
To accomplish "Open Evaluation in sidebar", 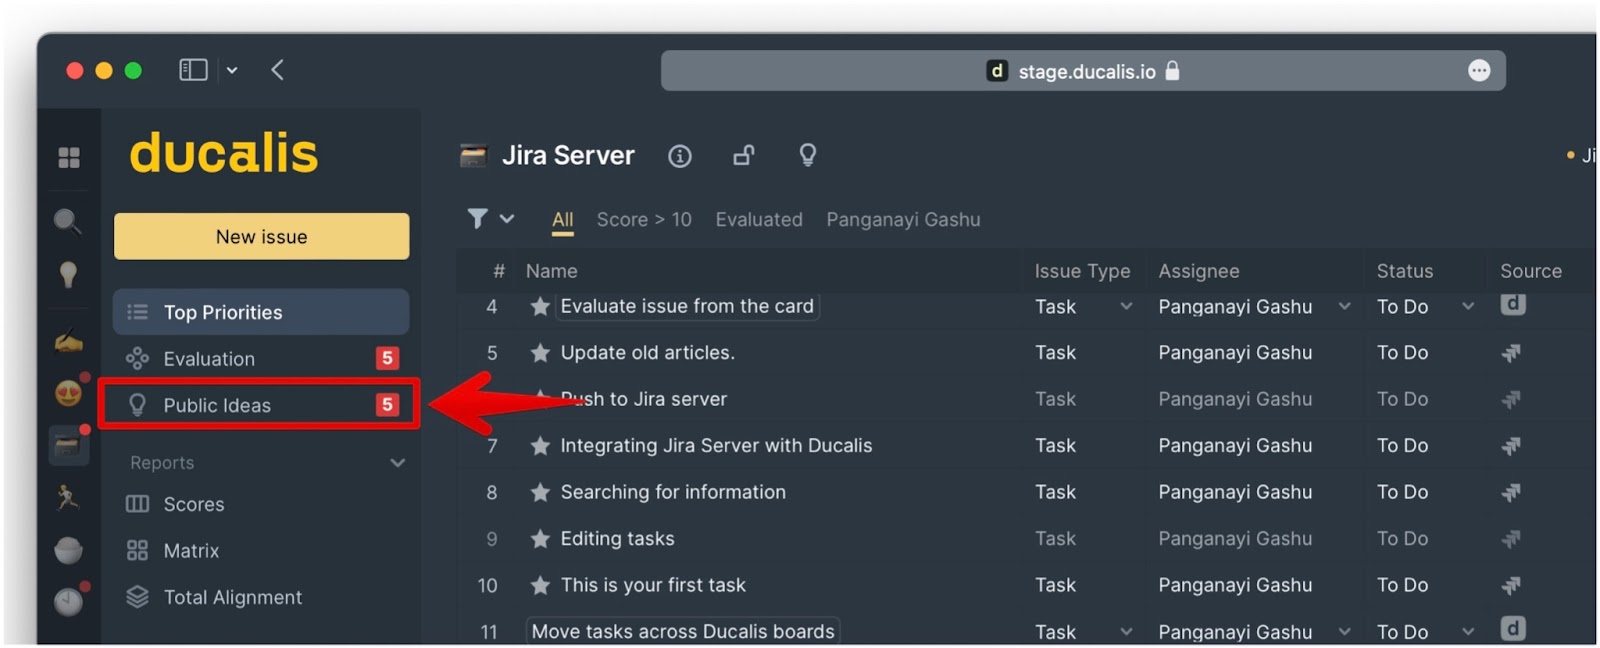I will point(261,358).
